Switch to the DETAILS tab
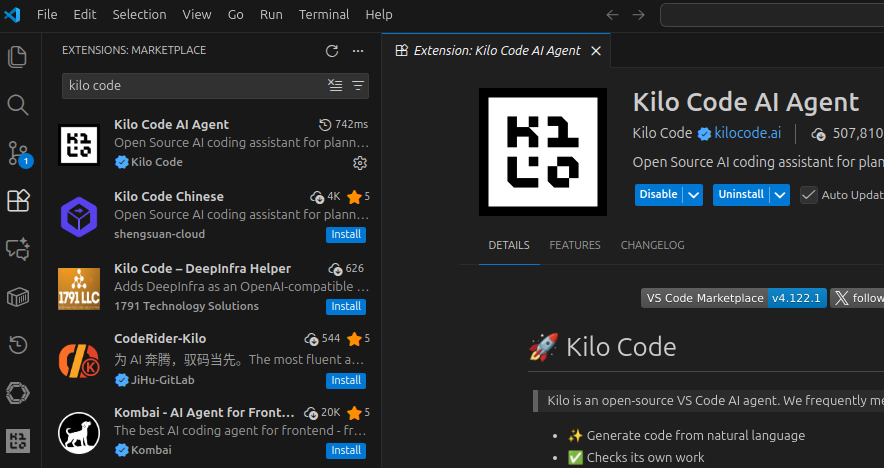Viewport: 884px width, 468px height. tap(509, 245)
